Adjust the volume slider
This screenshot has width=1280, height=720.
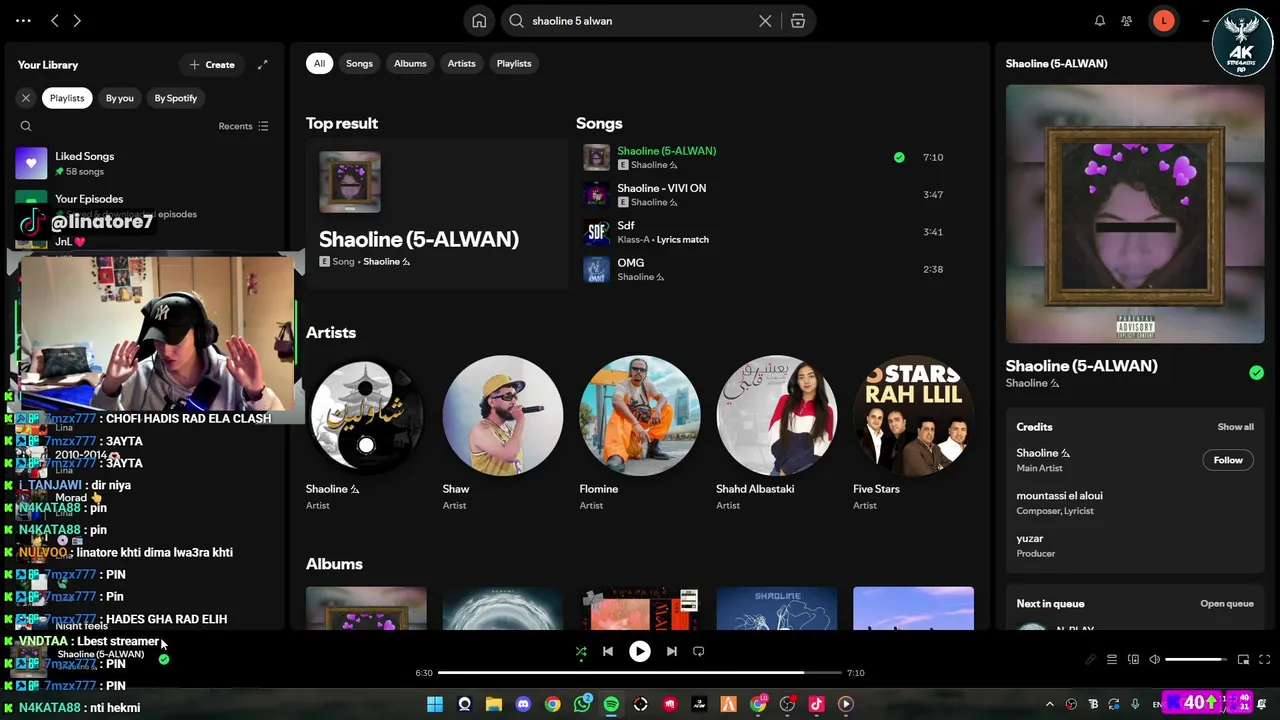coord(1196,660)
